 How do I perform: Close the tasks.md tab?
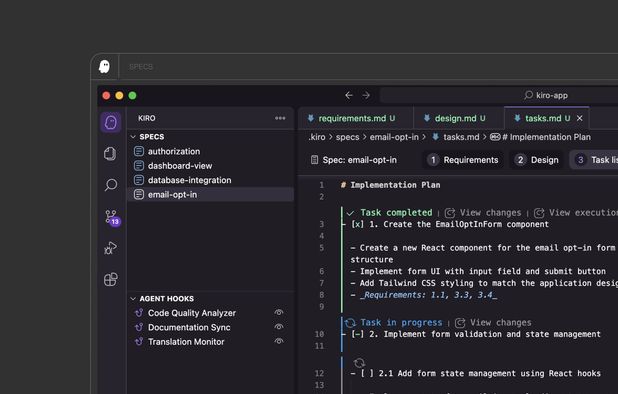click(579, 118)
